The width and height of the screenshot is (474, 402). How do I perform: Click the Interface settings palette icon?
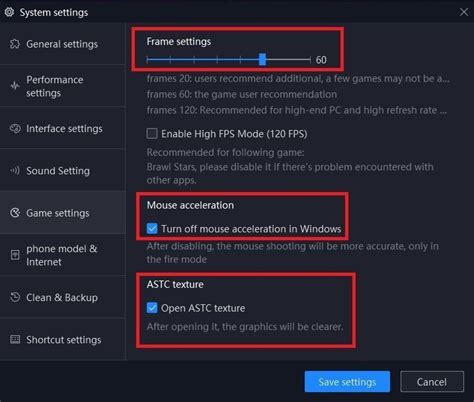pos(15,128)
